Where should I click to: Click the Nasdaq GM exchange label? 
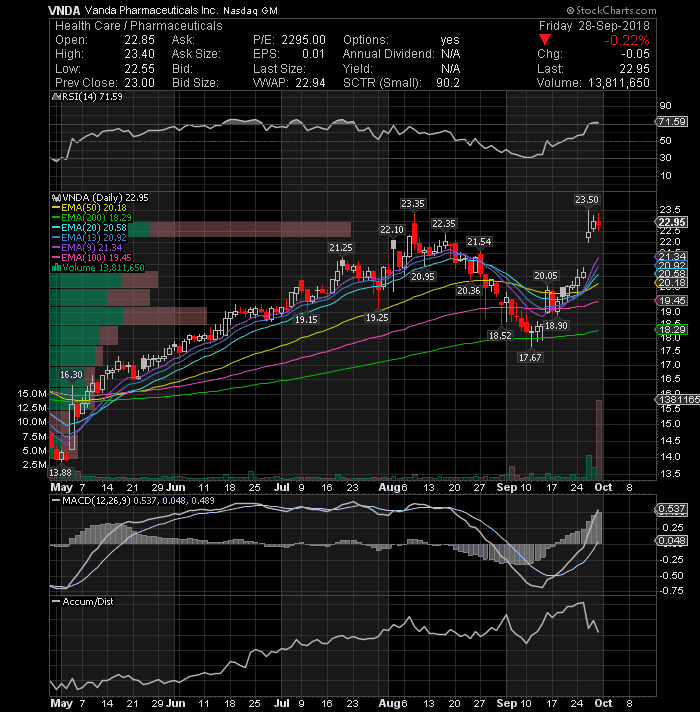click(251, 10)
